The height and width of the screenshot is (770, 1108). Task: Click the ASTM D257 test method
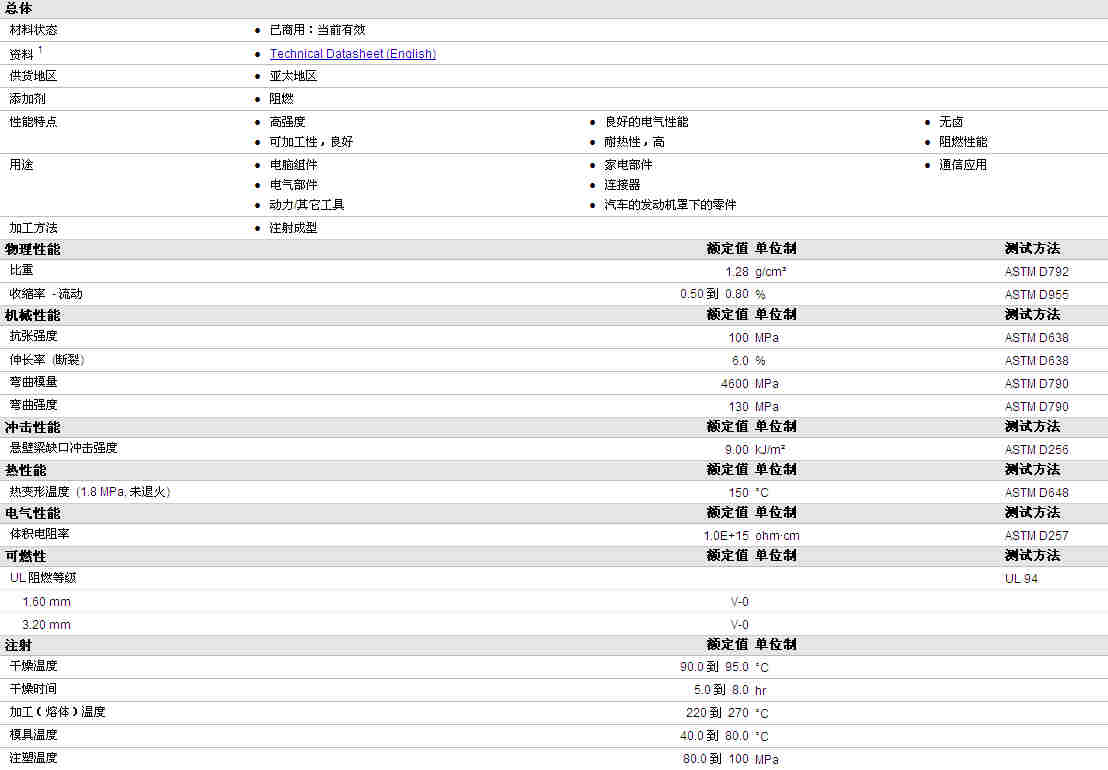point(1037,536)
